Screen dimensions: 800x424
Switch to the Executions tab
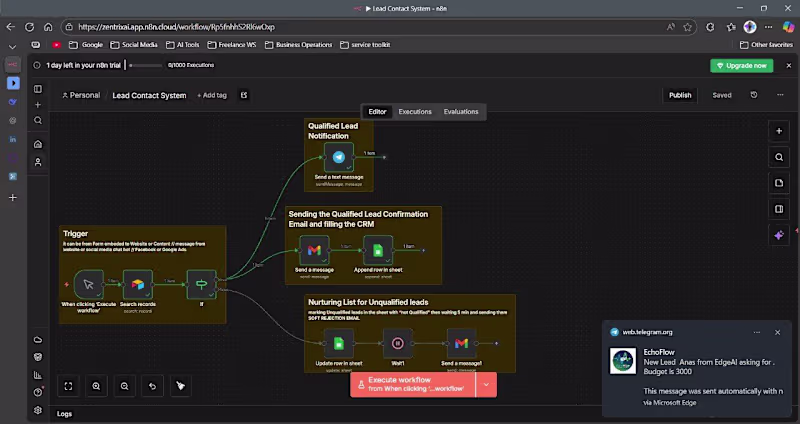coord(415,112)
